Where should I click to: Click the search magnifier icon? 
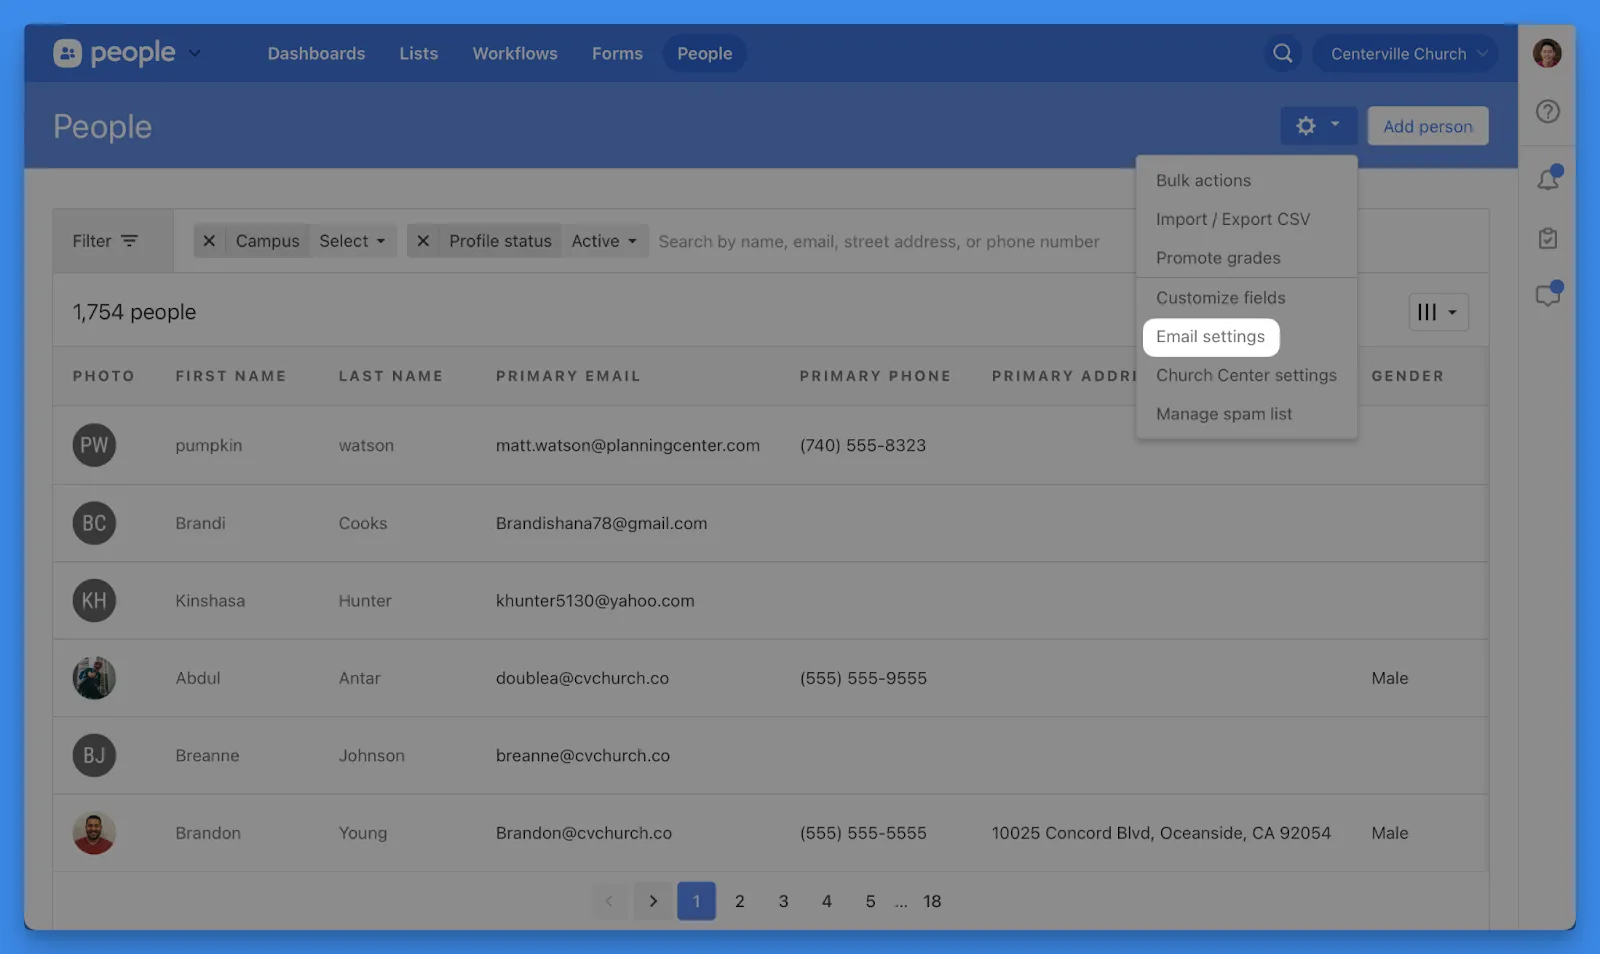tap(1282, 54)
